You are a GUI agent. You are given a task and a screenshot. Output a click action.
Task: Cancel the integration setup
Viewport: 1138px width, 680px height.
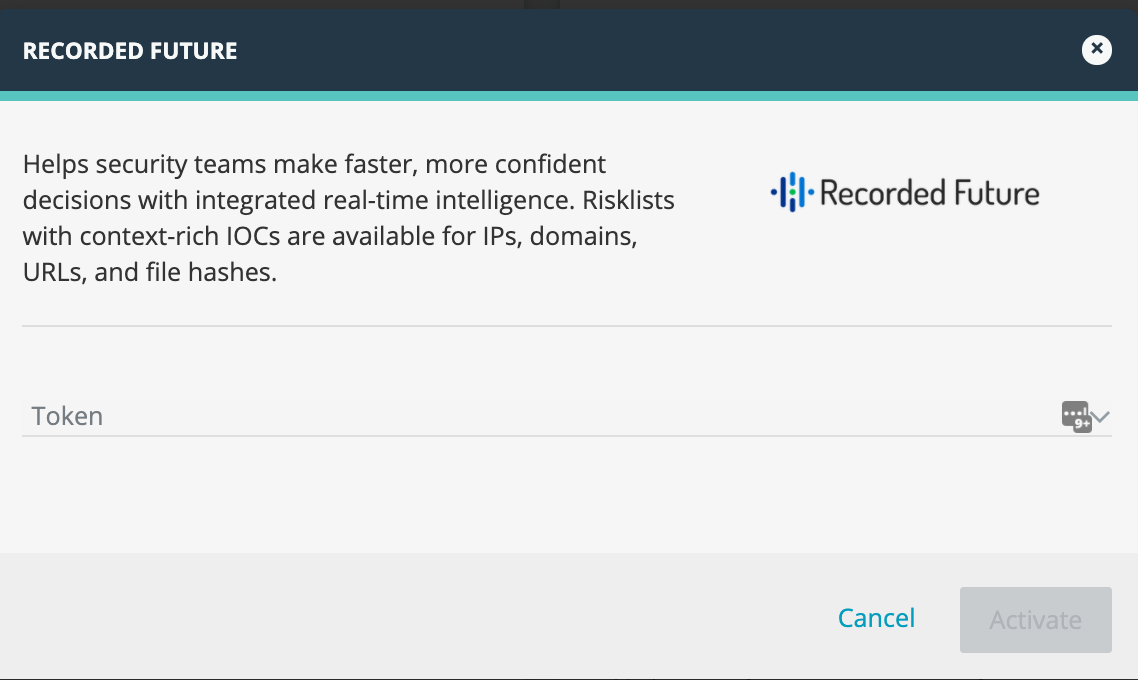tap(876, 619)
